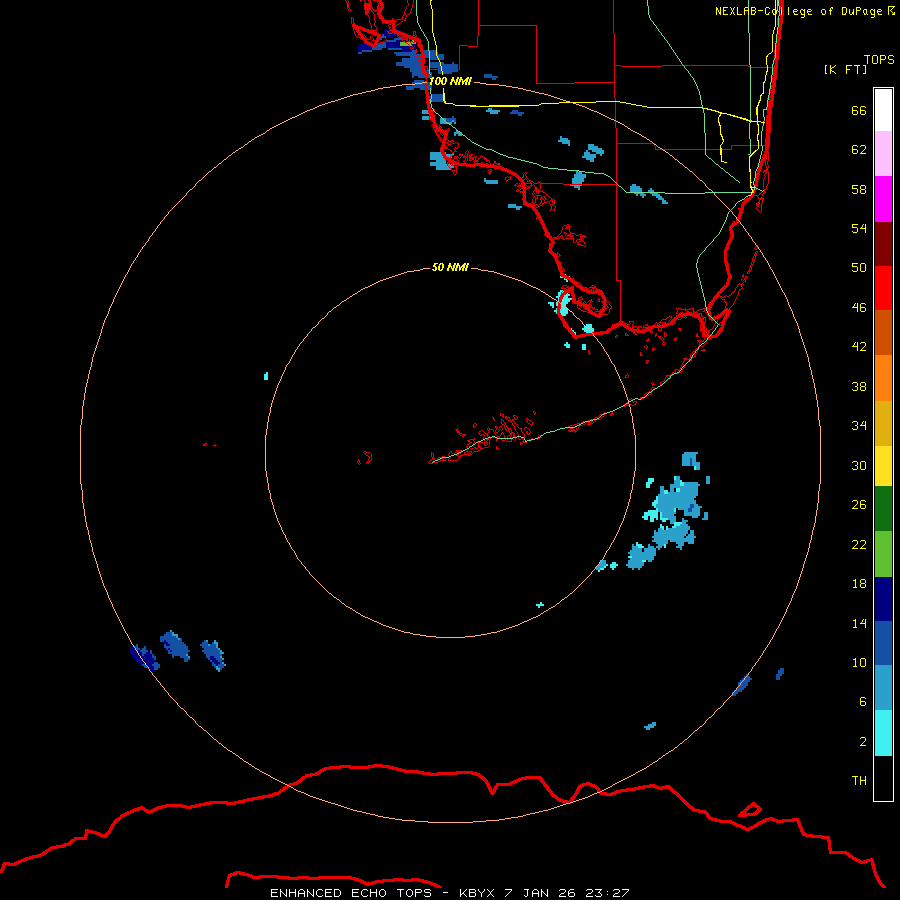Image resolution: width=900 pixels, height=900 pixels.
Task: Click the legend value 62
Action: coord(859,150)
